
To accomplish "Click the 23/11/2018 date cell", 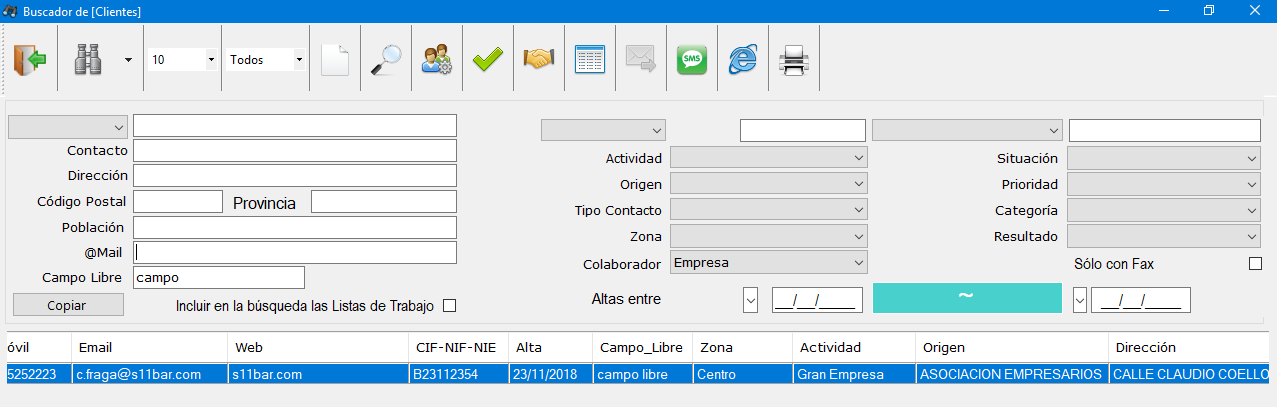I will click(550, 374).
